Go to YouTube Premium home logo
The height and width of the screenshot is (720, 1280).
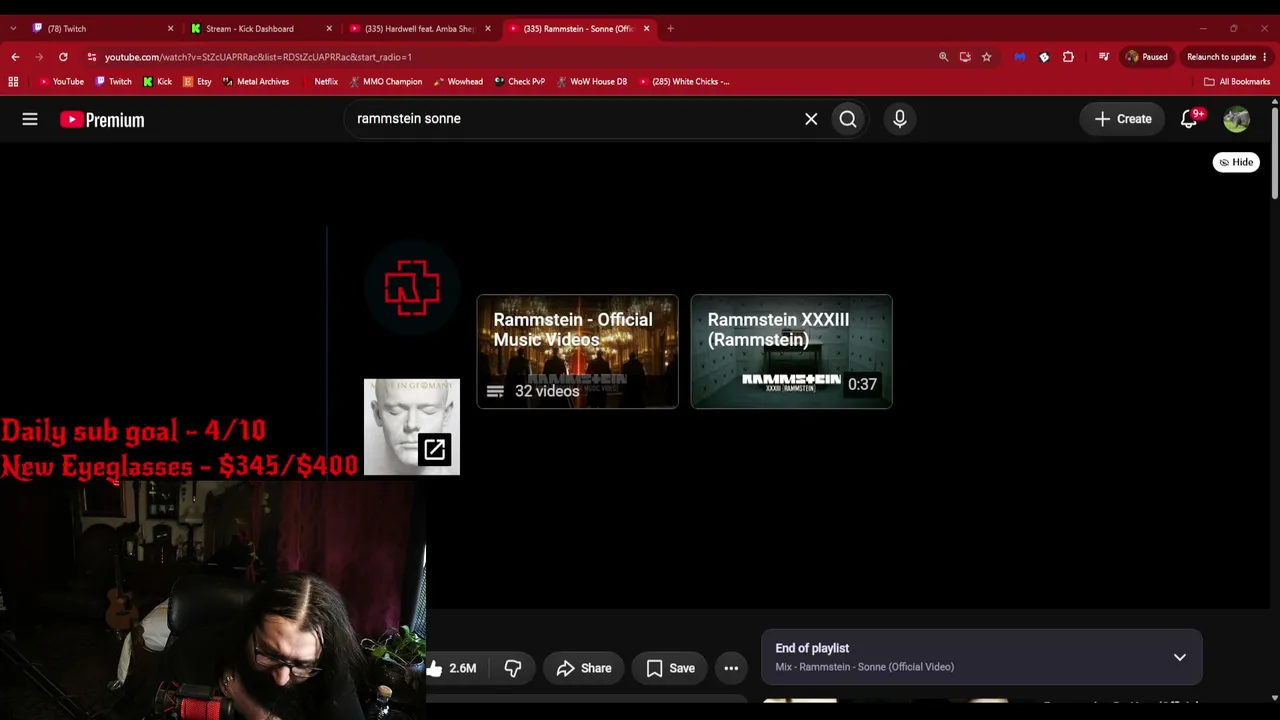102,119
